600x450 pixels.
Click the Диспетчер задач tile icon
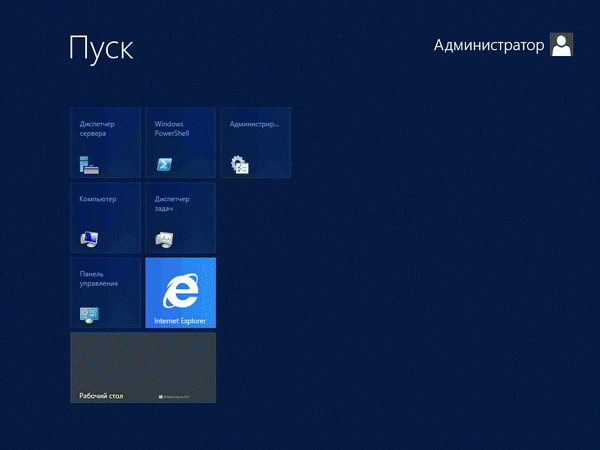[164, 239]
